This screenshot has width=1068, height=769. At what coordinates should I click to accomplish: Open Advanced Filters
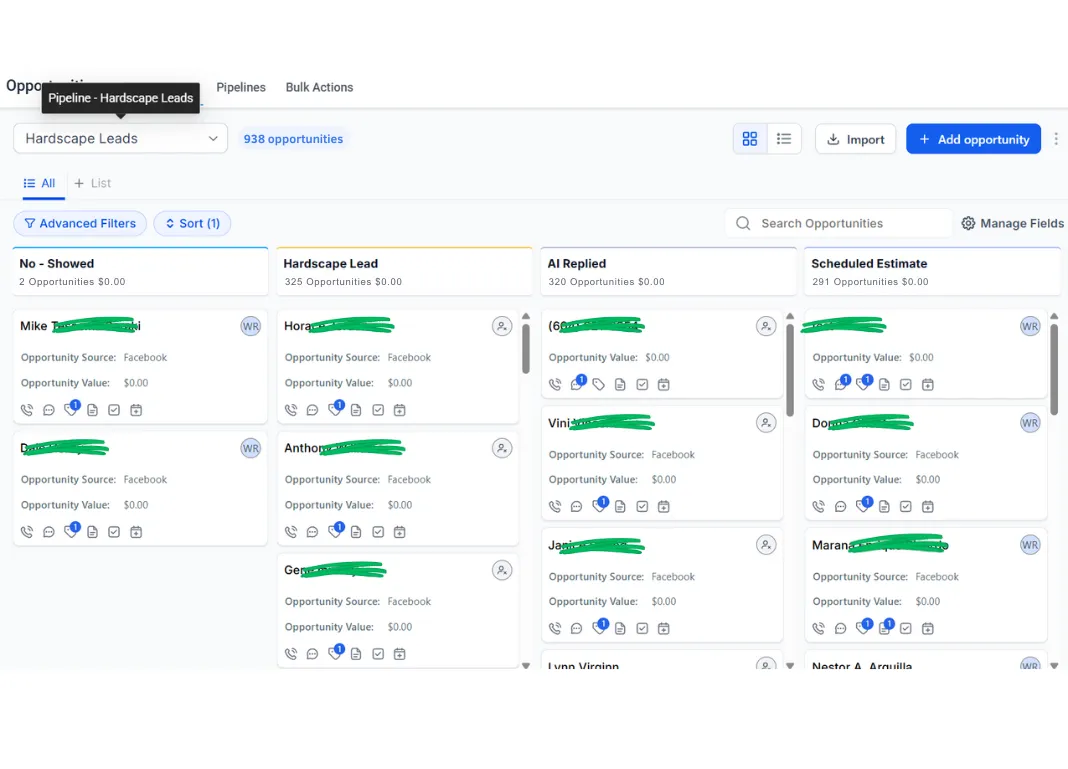point(80,223)
